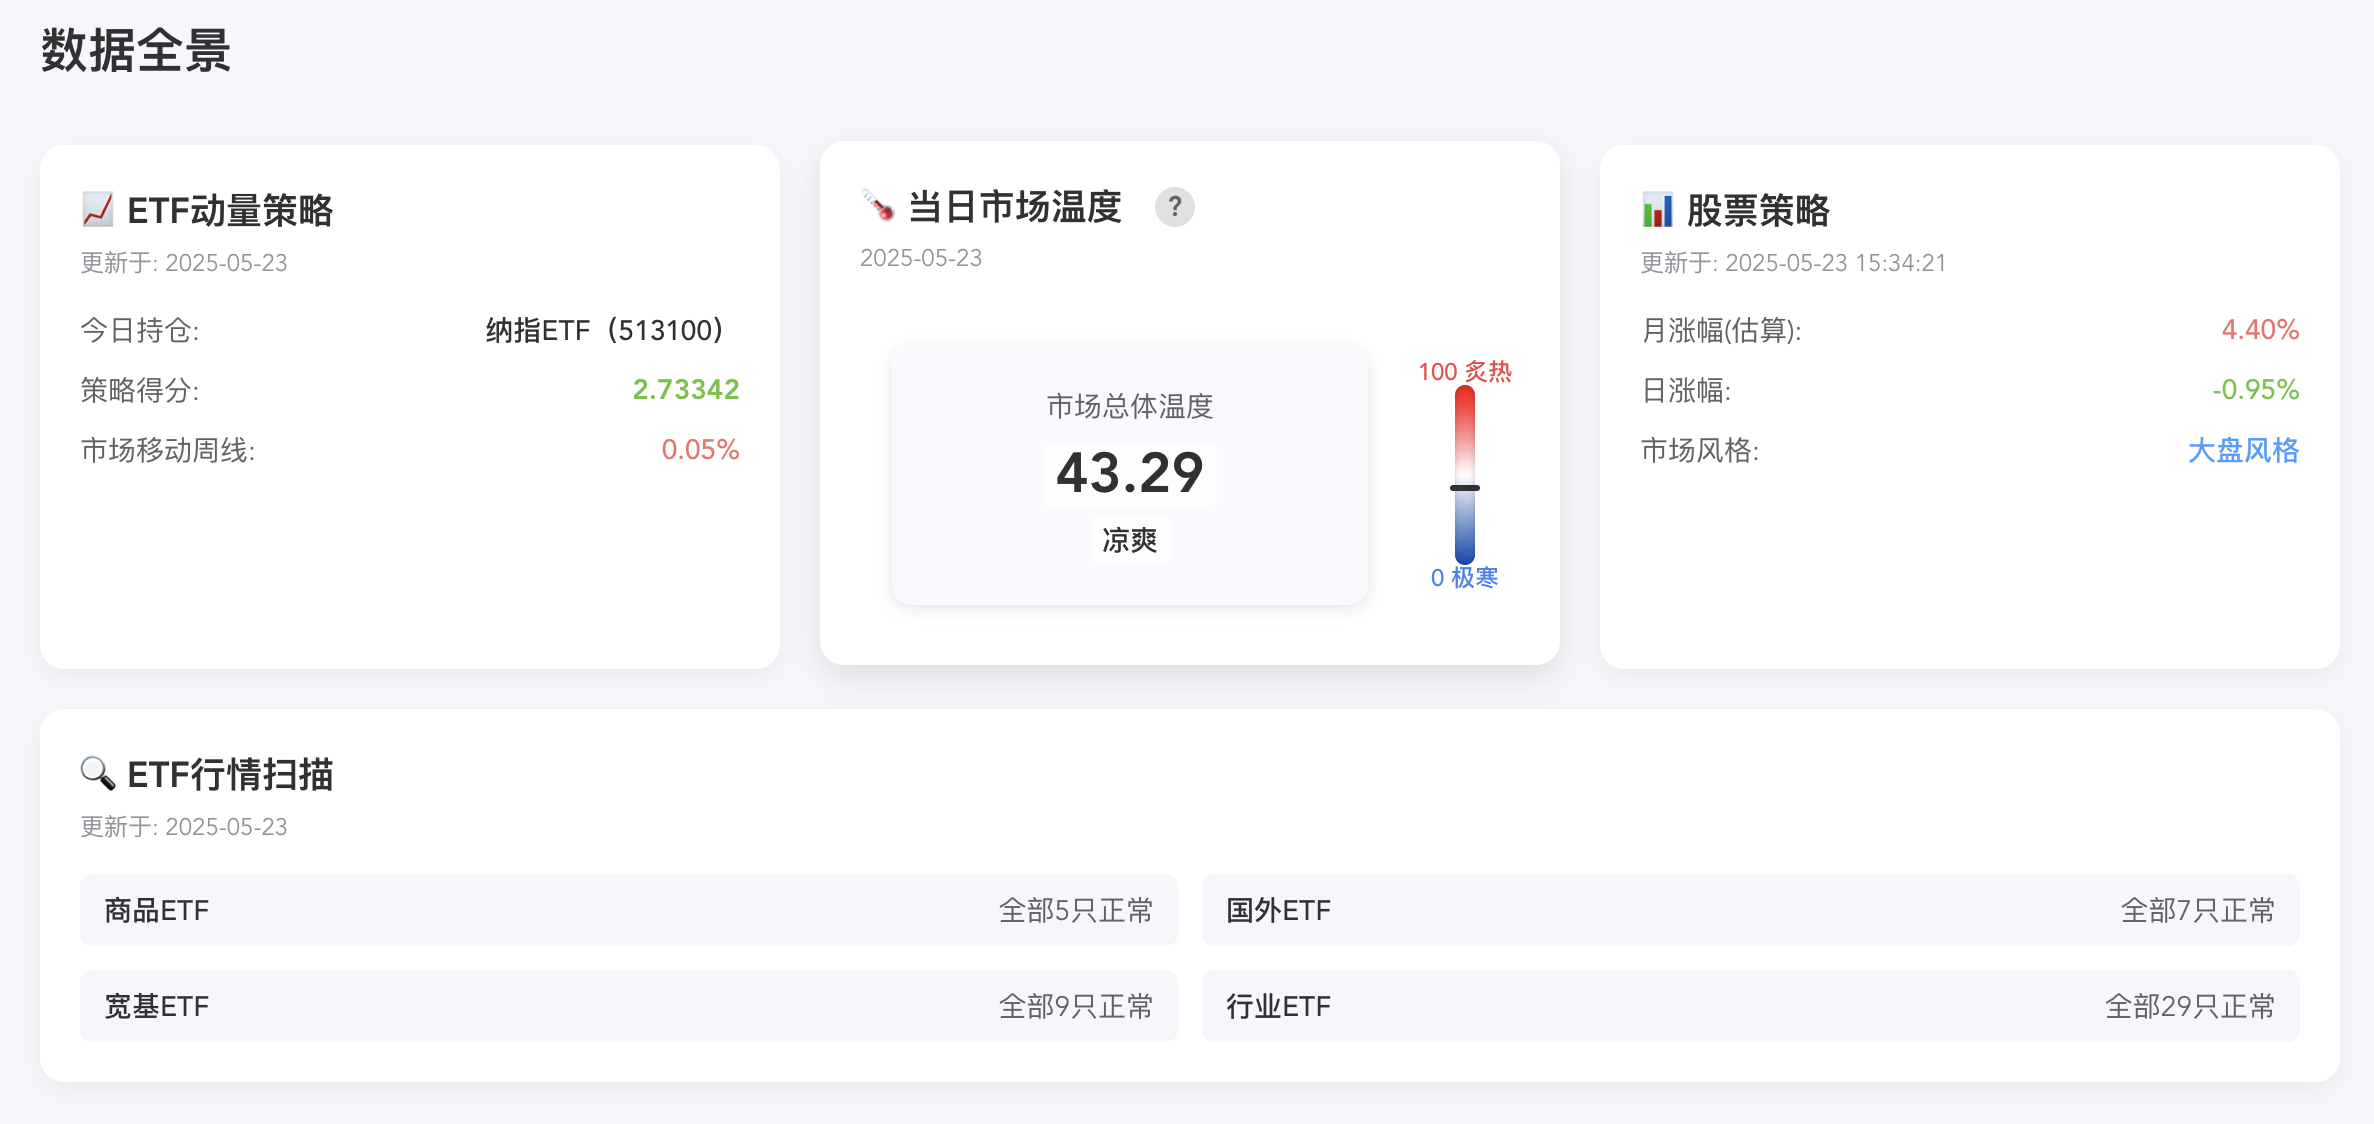Screen dimensions: 2374x1124
Task: Click the strategy score 2.73342 value
Action: 685,389
